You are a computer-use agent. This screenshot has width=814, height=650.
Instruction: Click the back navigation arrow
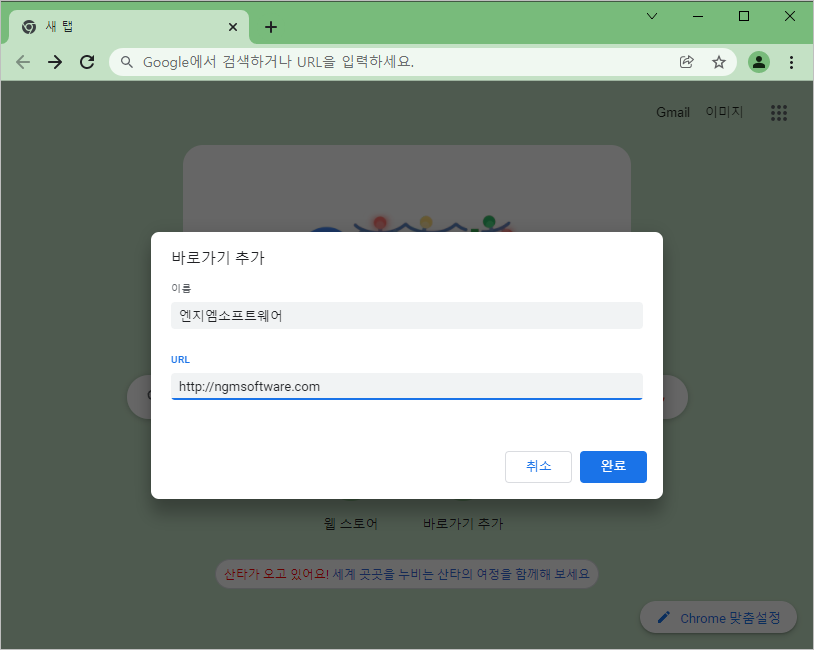(x=23, y=62)
